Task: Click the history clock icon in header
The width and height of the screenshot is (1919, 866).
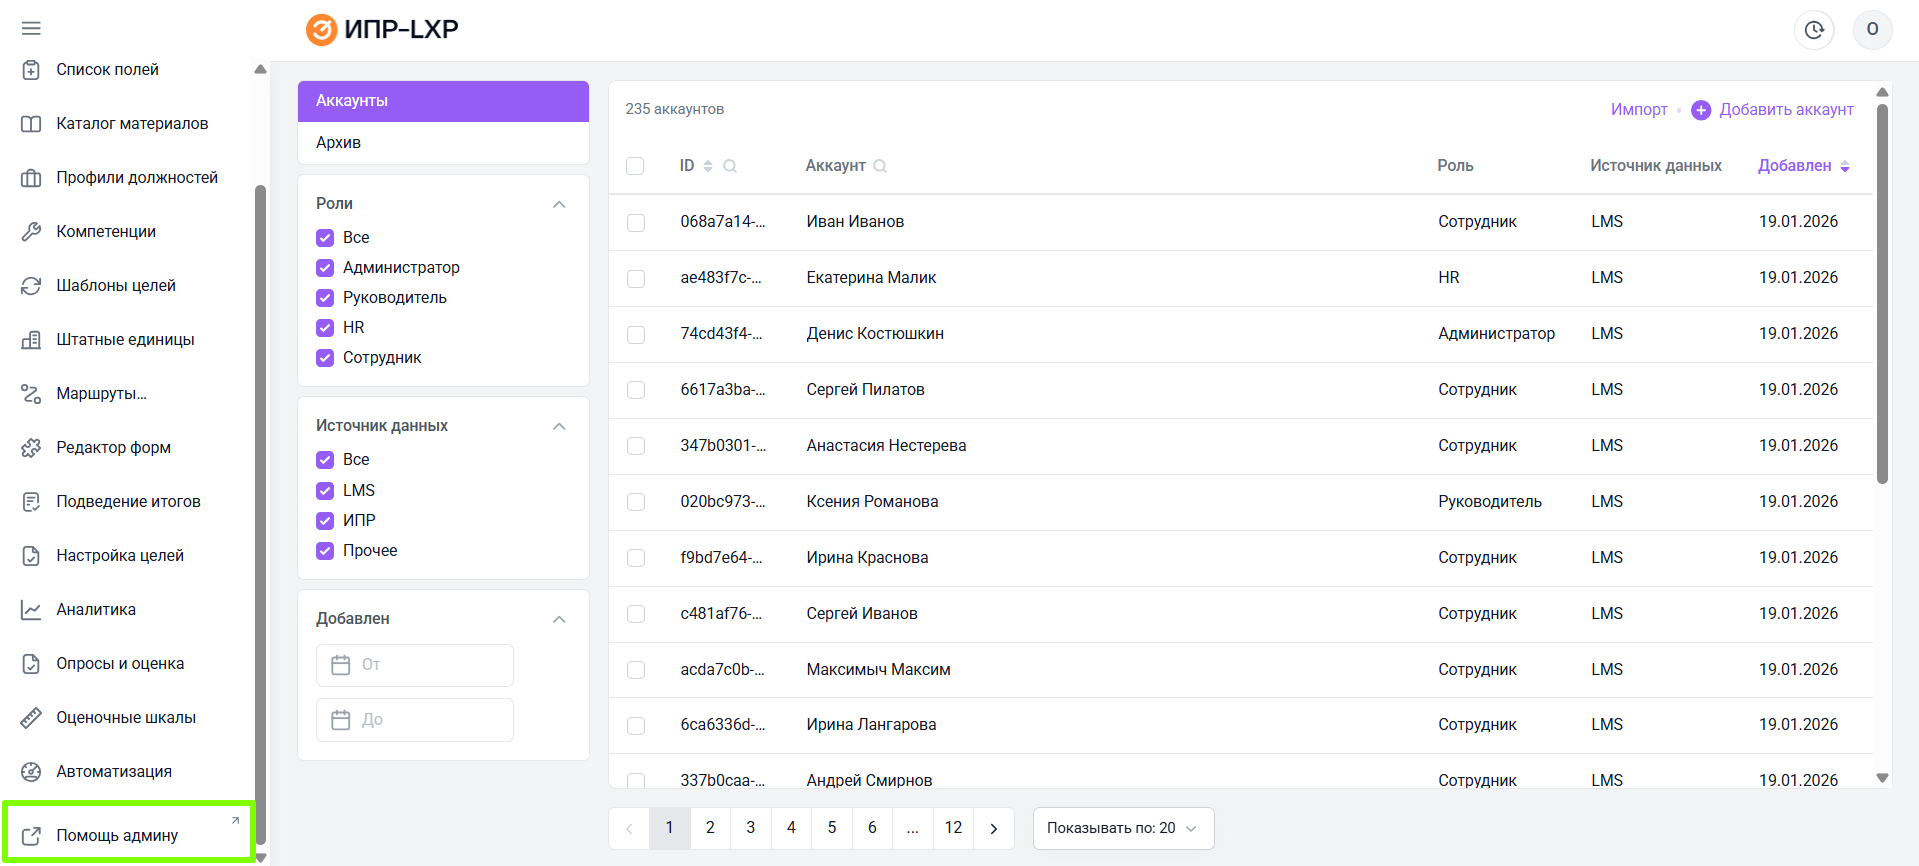Action: 1813,30
